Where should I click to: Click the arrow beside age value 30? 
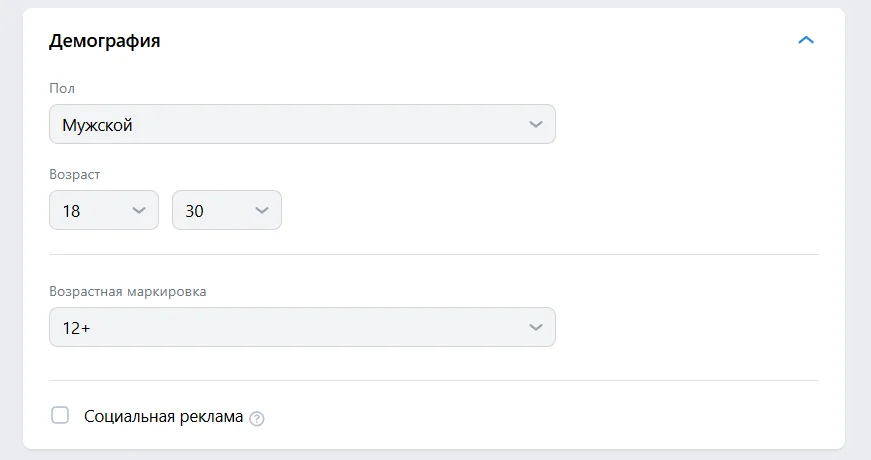pyautogui.click(x=262, y=211)
